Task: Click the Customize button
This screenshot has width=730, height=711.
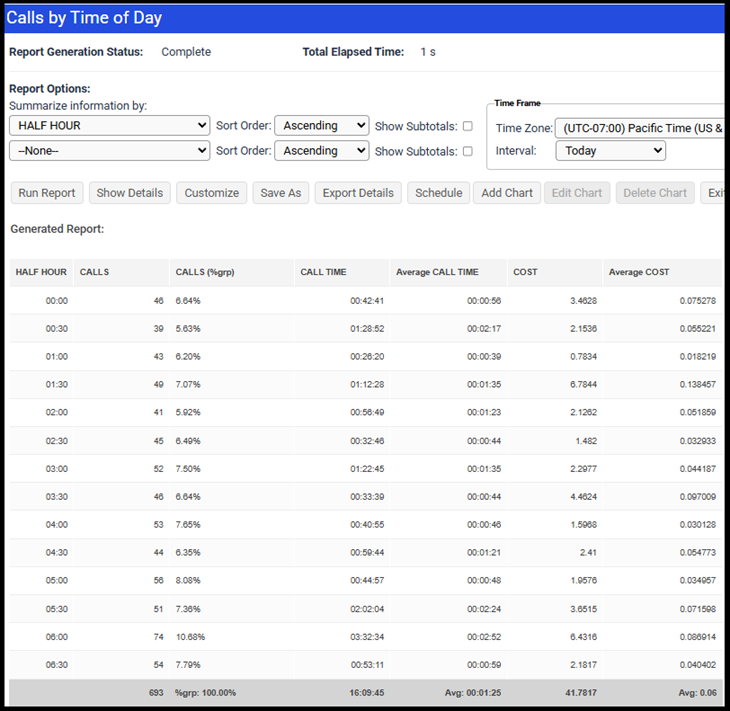Action: coord(212,193)
